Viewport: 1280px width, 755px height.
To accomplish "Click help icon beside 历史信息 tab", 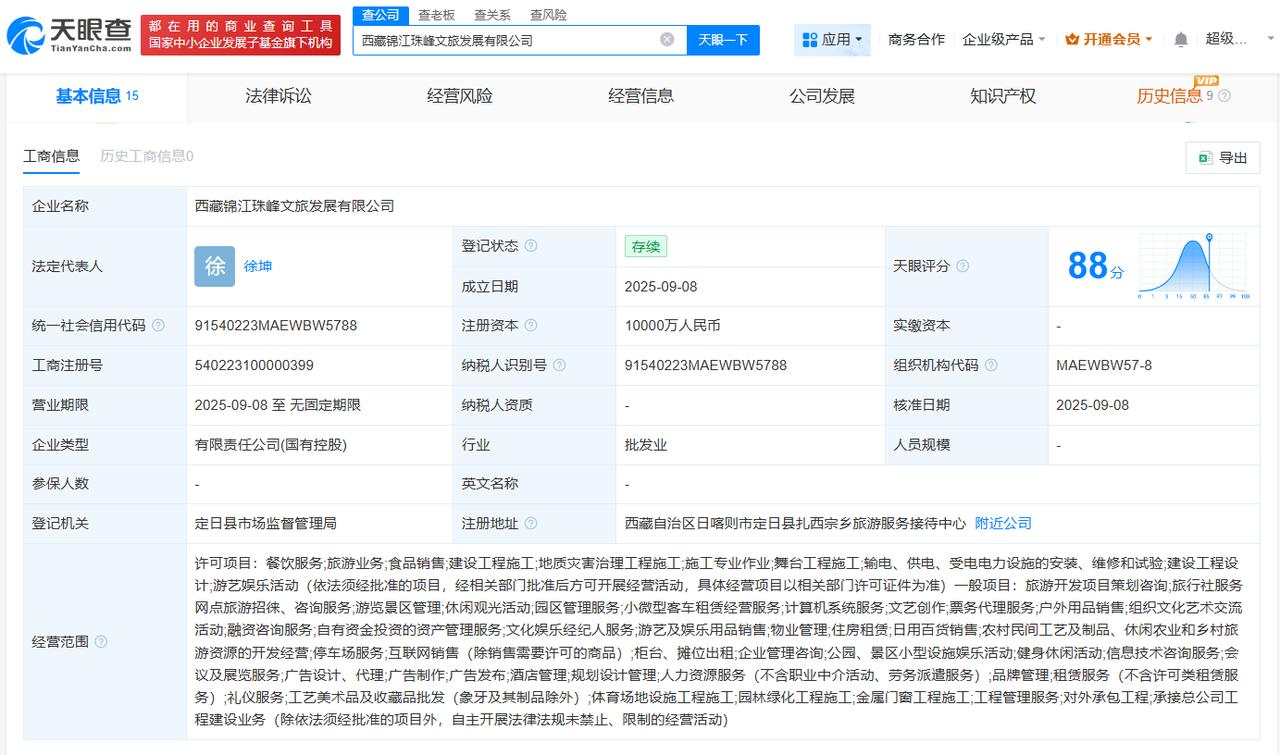I will coord(1225,96).
